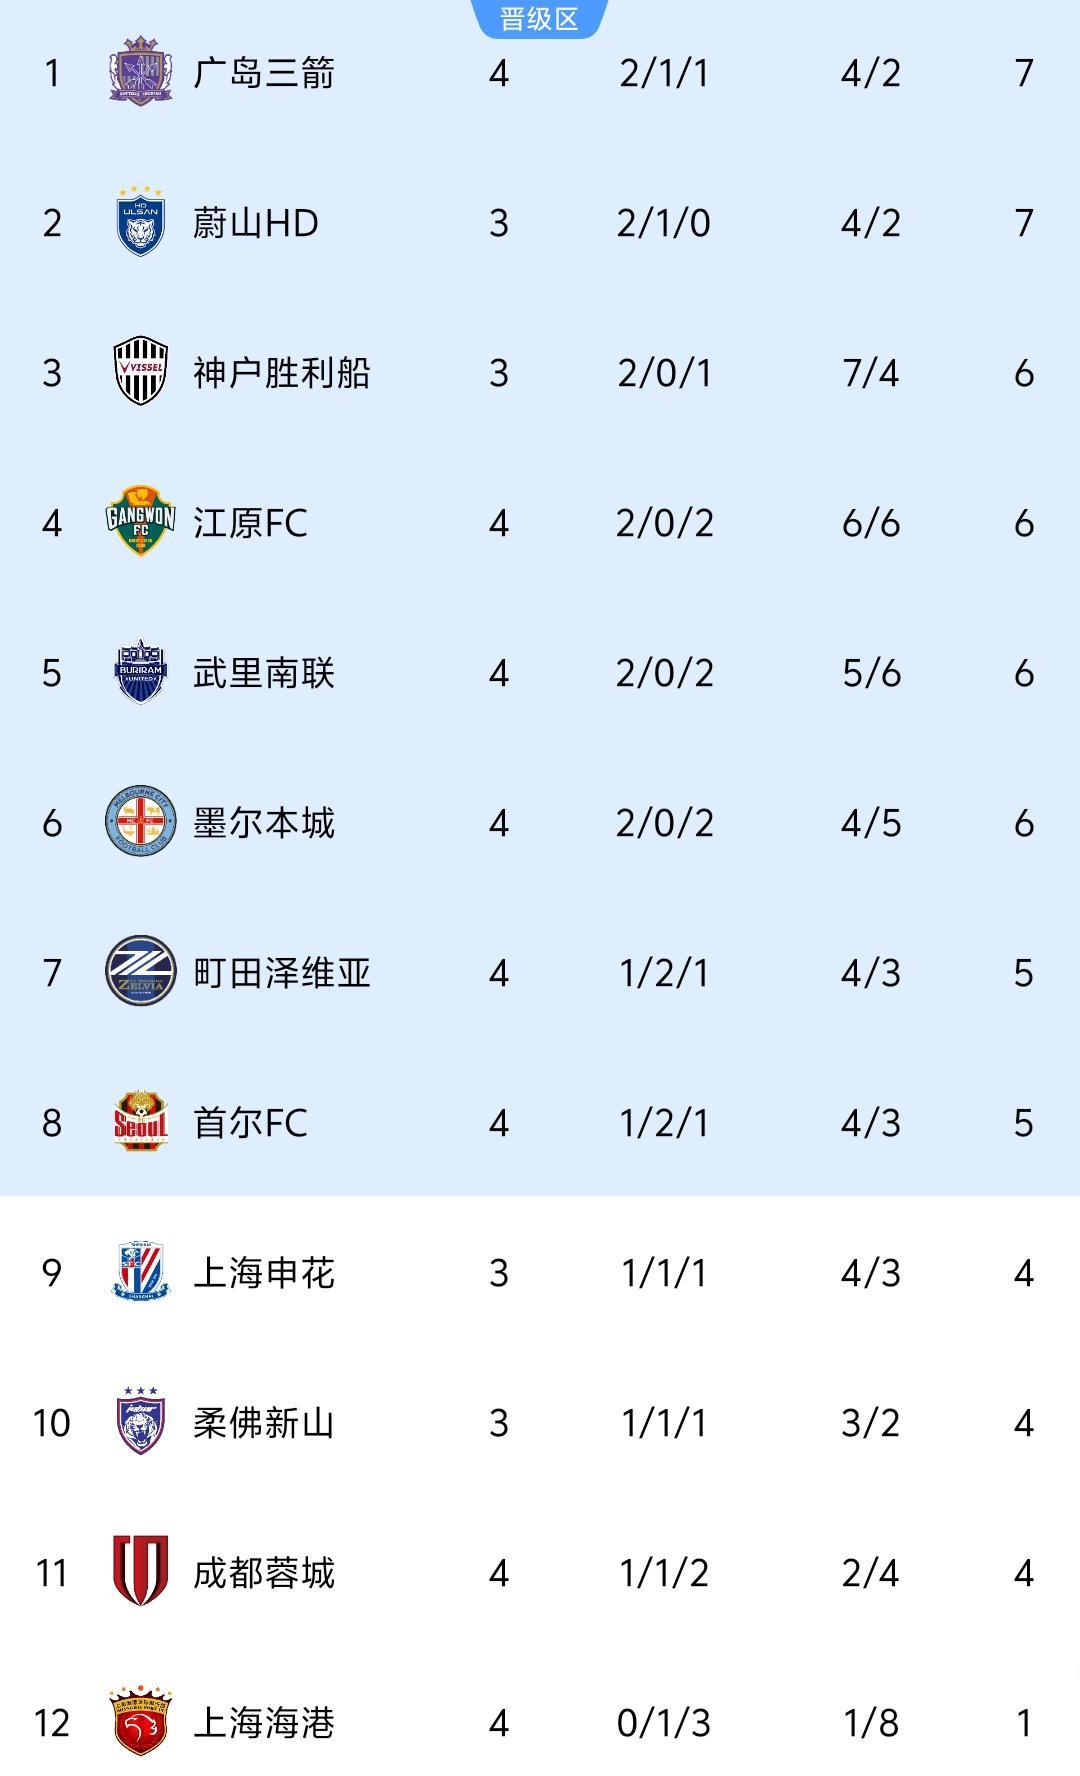Viewport: 1080px width, 1776px height.
Task: Click 蔚山HD record 2/1/0
Action: [x=663, y=223]
